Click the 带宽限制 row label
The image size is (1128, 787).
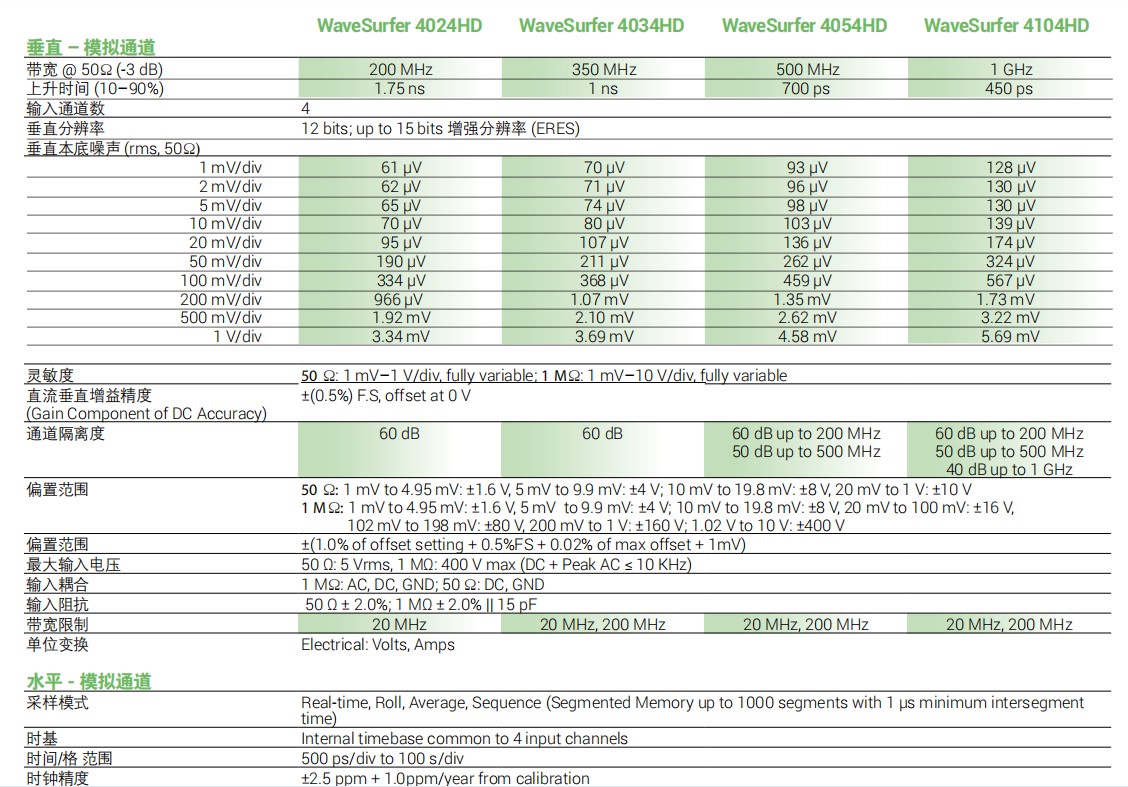58,624
